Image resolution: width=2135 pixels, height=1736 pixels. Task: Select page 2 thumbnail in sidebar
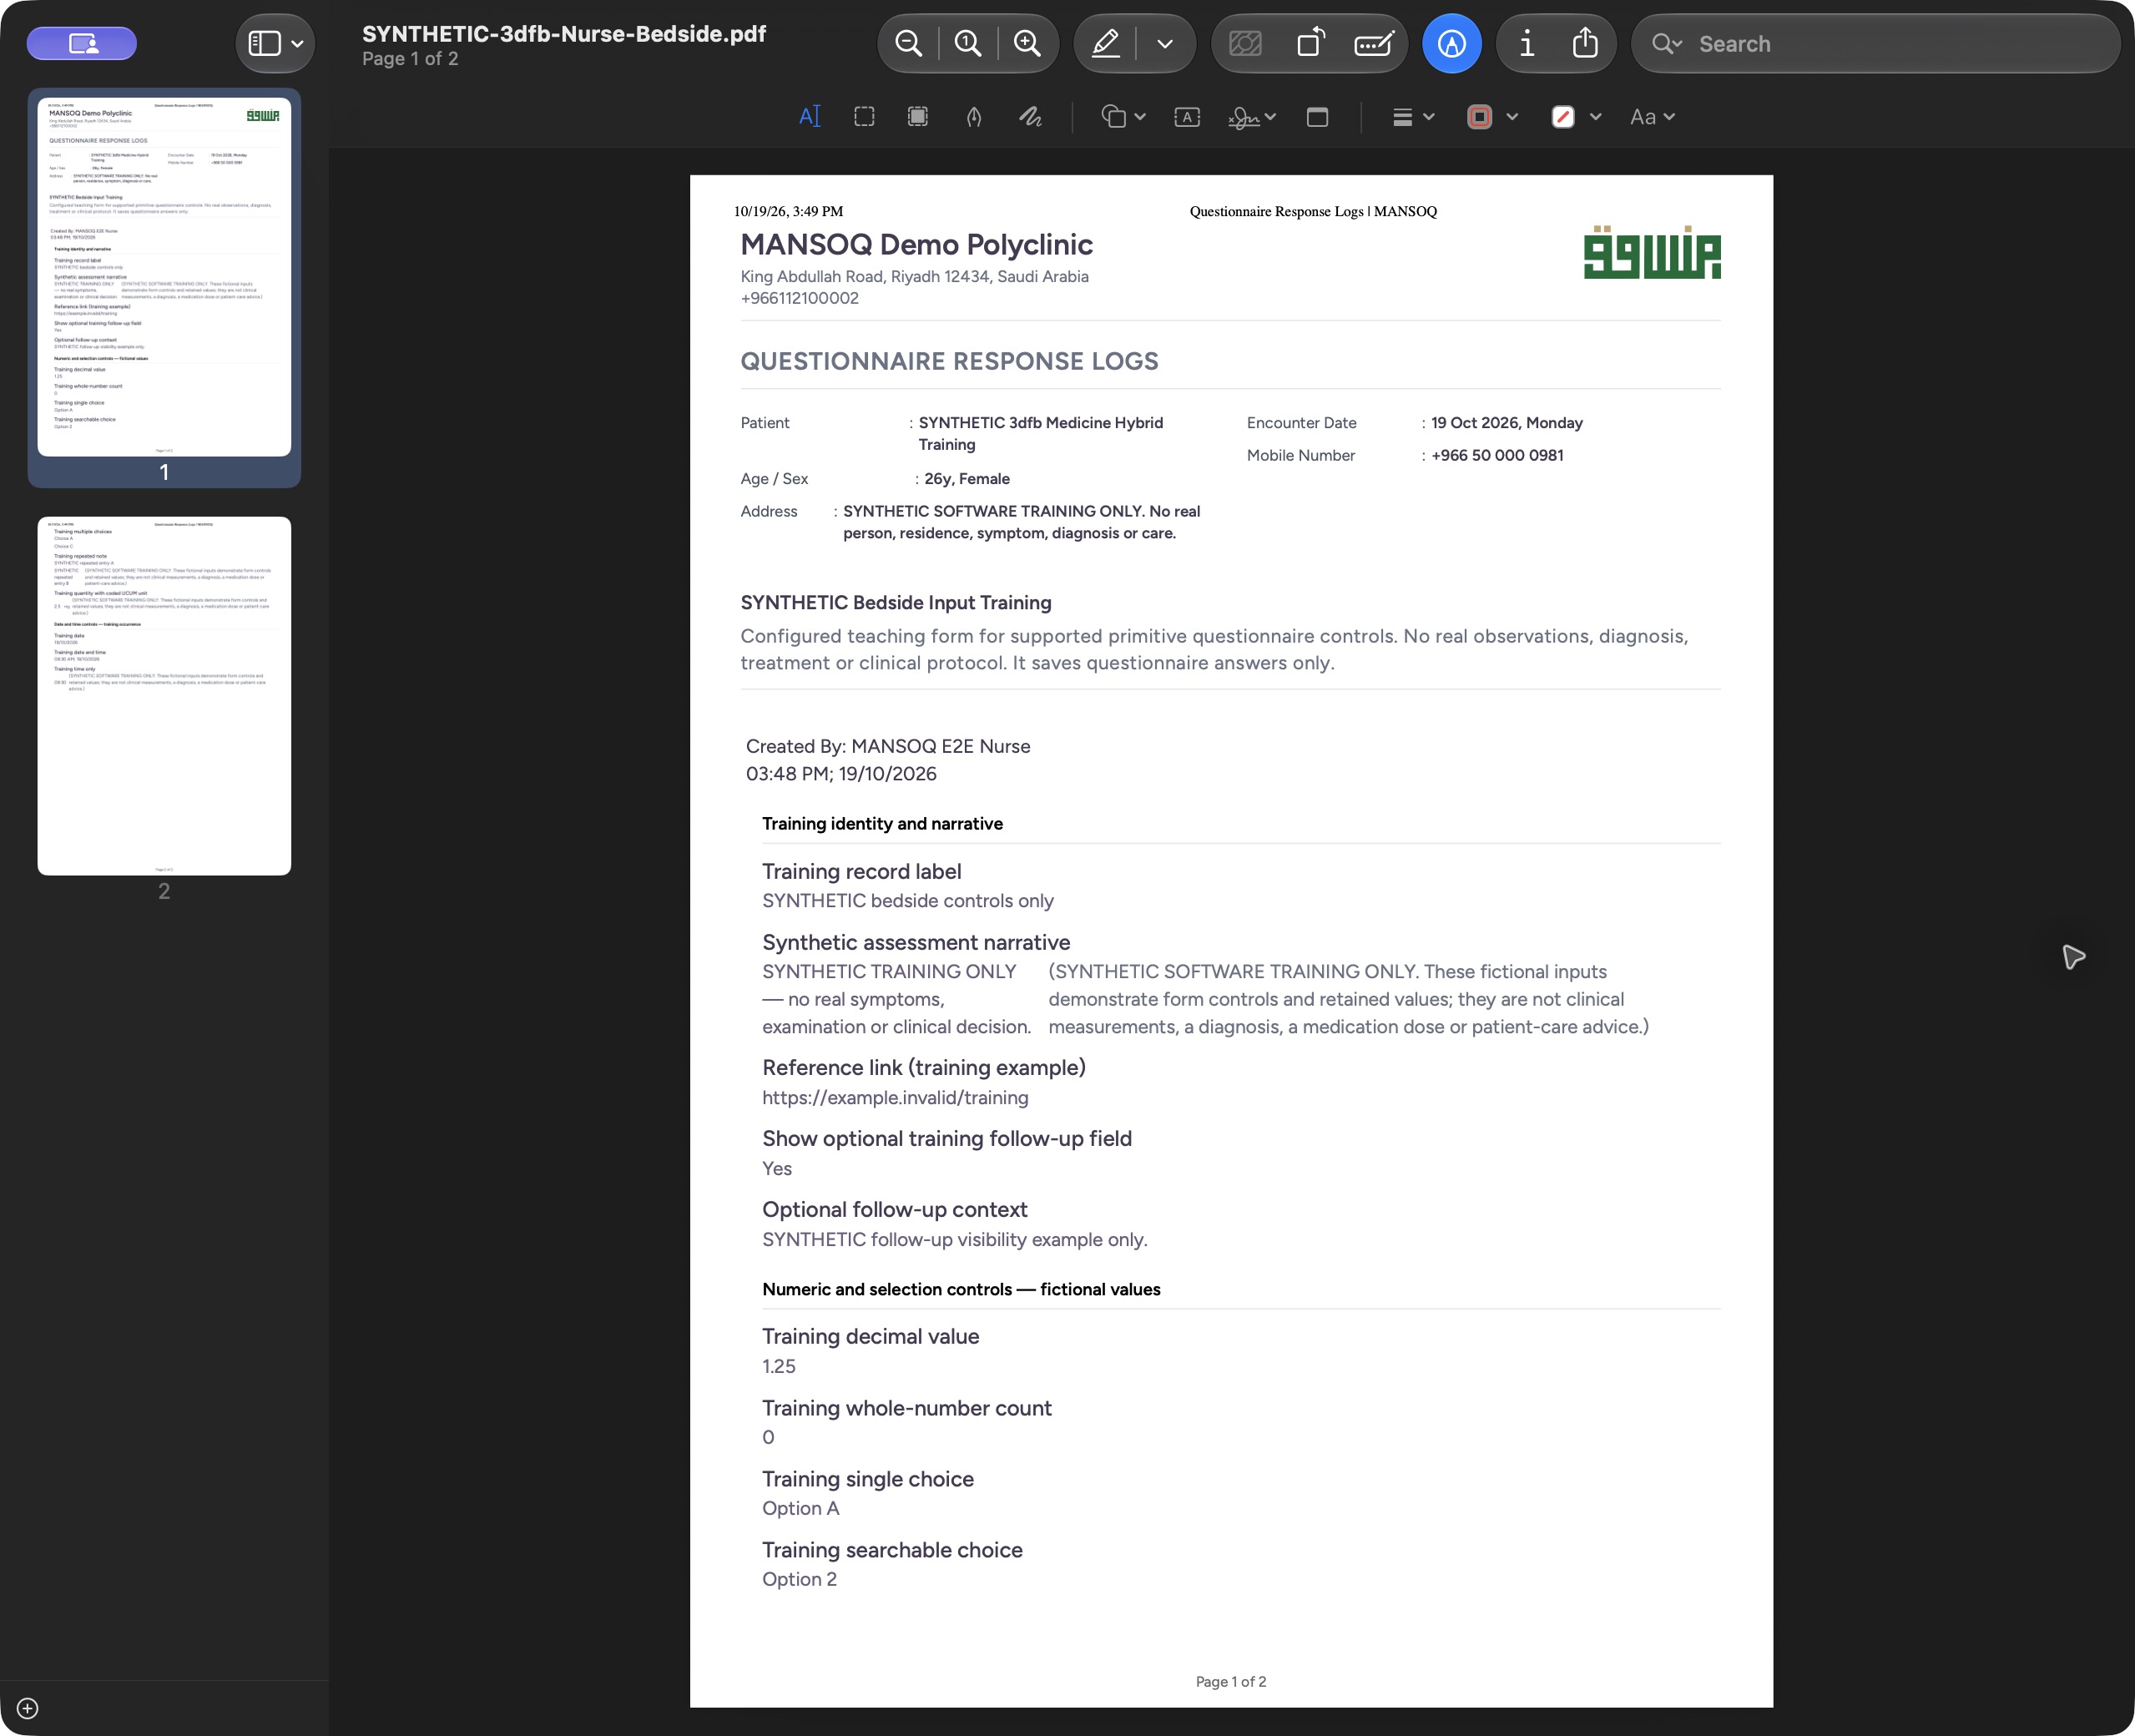[x=164, y=696]
